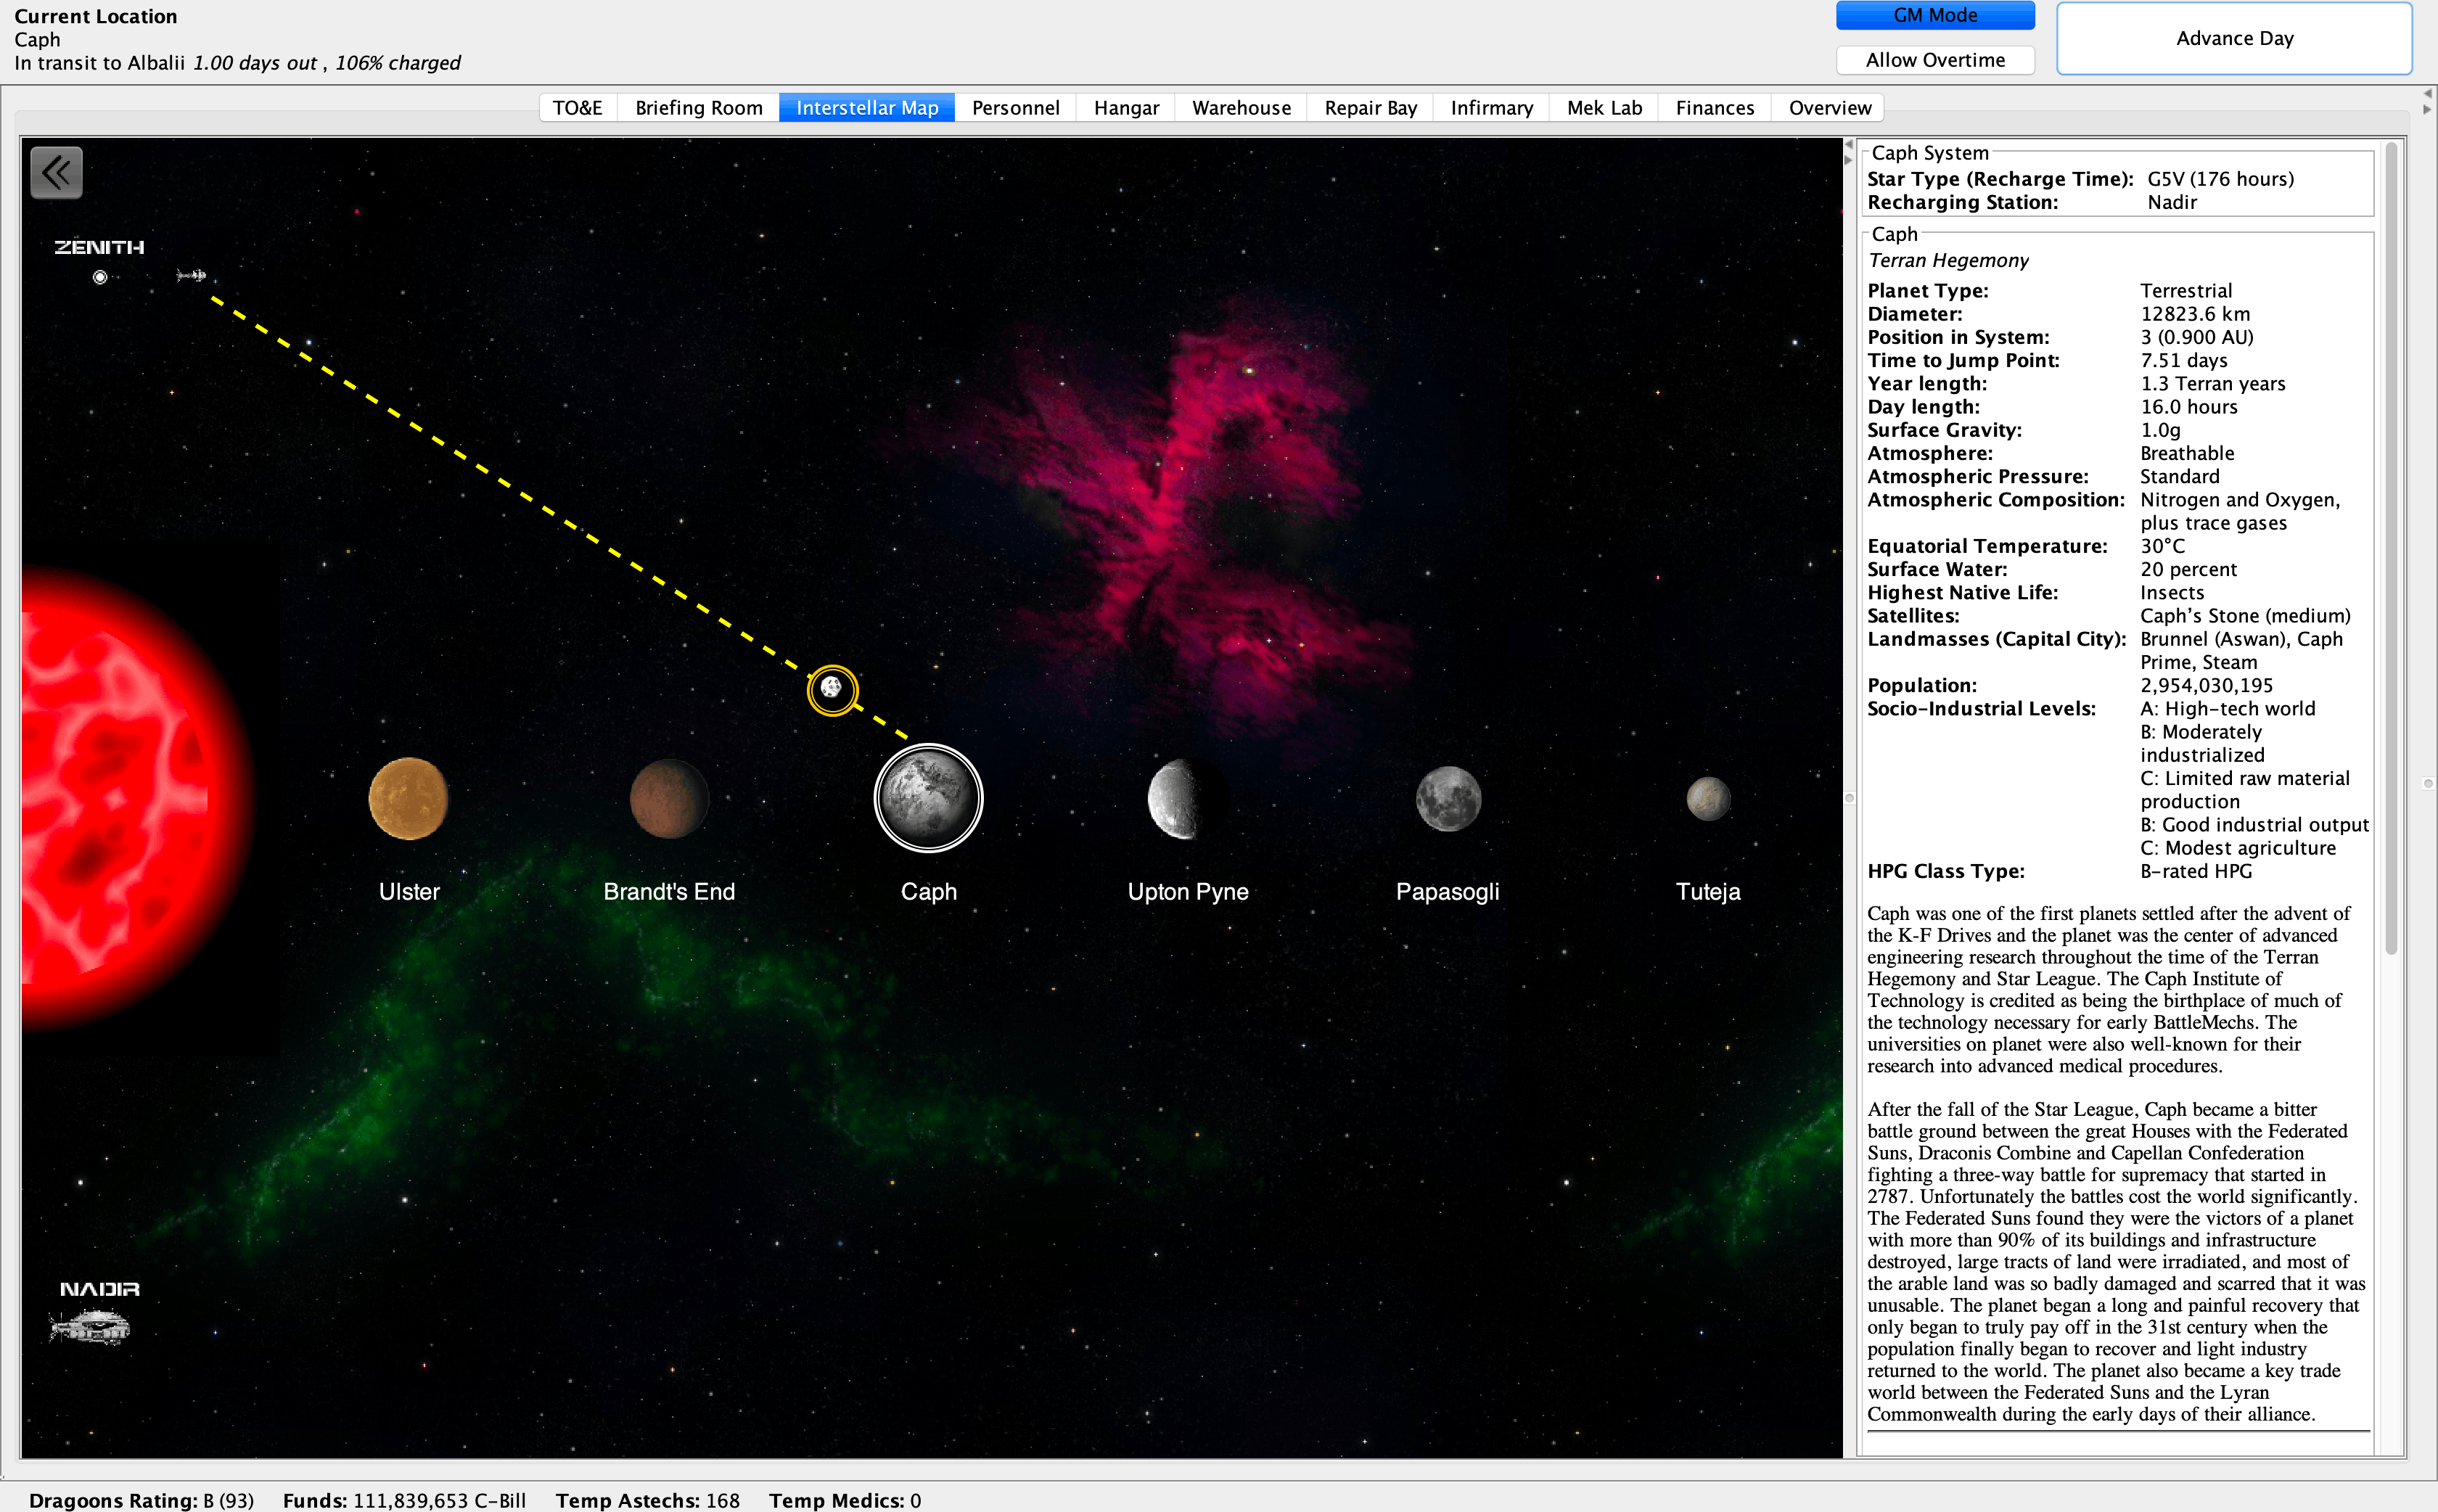Show the Overview tab
Image resolution: width=2438 pixels, height=1512 pixels.
1829,108
